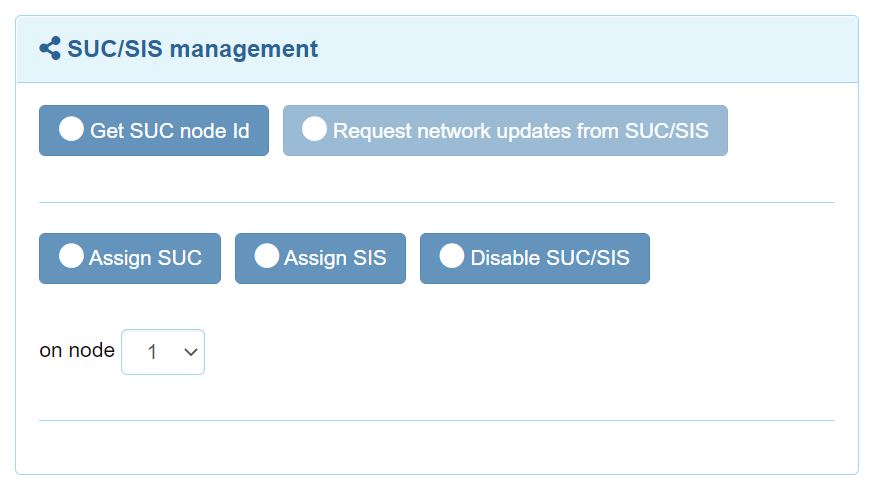Click the circle icon on Assign SUC
Viewport: 886px width, 489px height.
tap(71, 257)
